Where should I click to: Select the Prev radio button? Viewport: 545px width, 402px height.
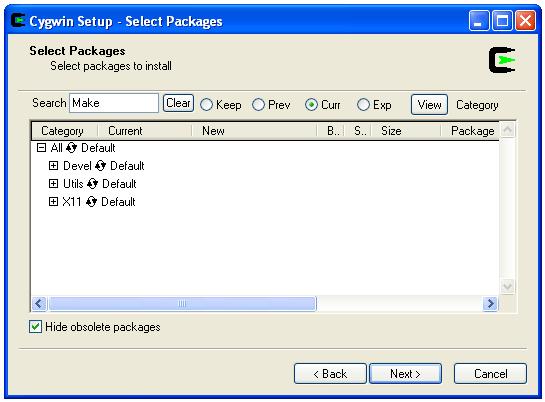pos(258,105)
